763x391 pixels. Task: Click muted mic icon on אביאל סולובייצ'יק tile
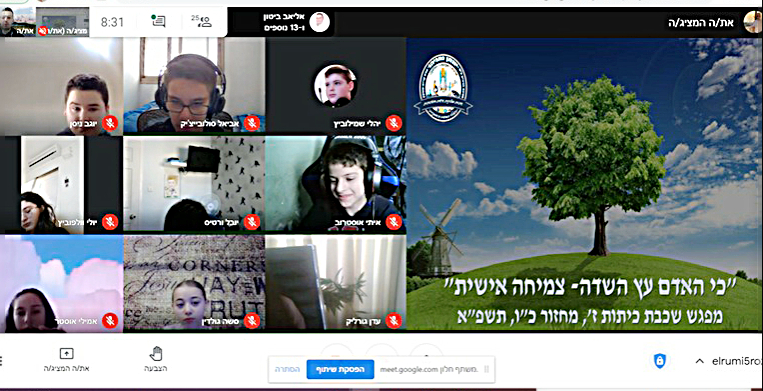(252, 123)
